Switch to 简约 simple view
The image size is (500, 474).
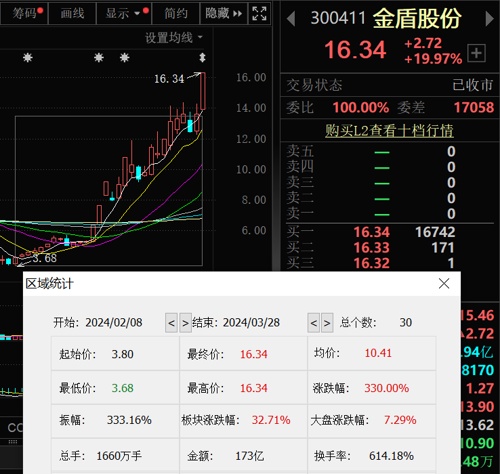coord(176,13)
